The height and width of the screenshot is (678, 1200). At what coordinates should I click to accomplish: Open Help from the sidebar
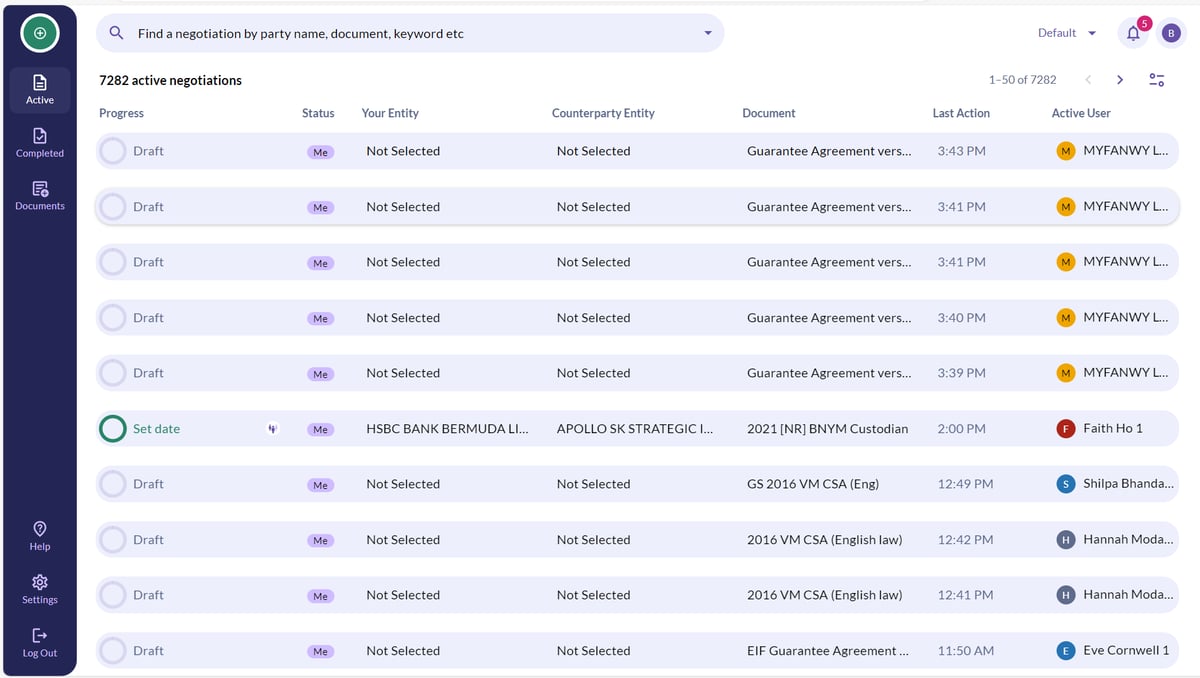pyautogui.click(x=40, y=536)
